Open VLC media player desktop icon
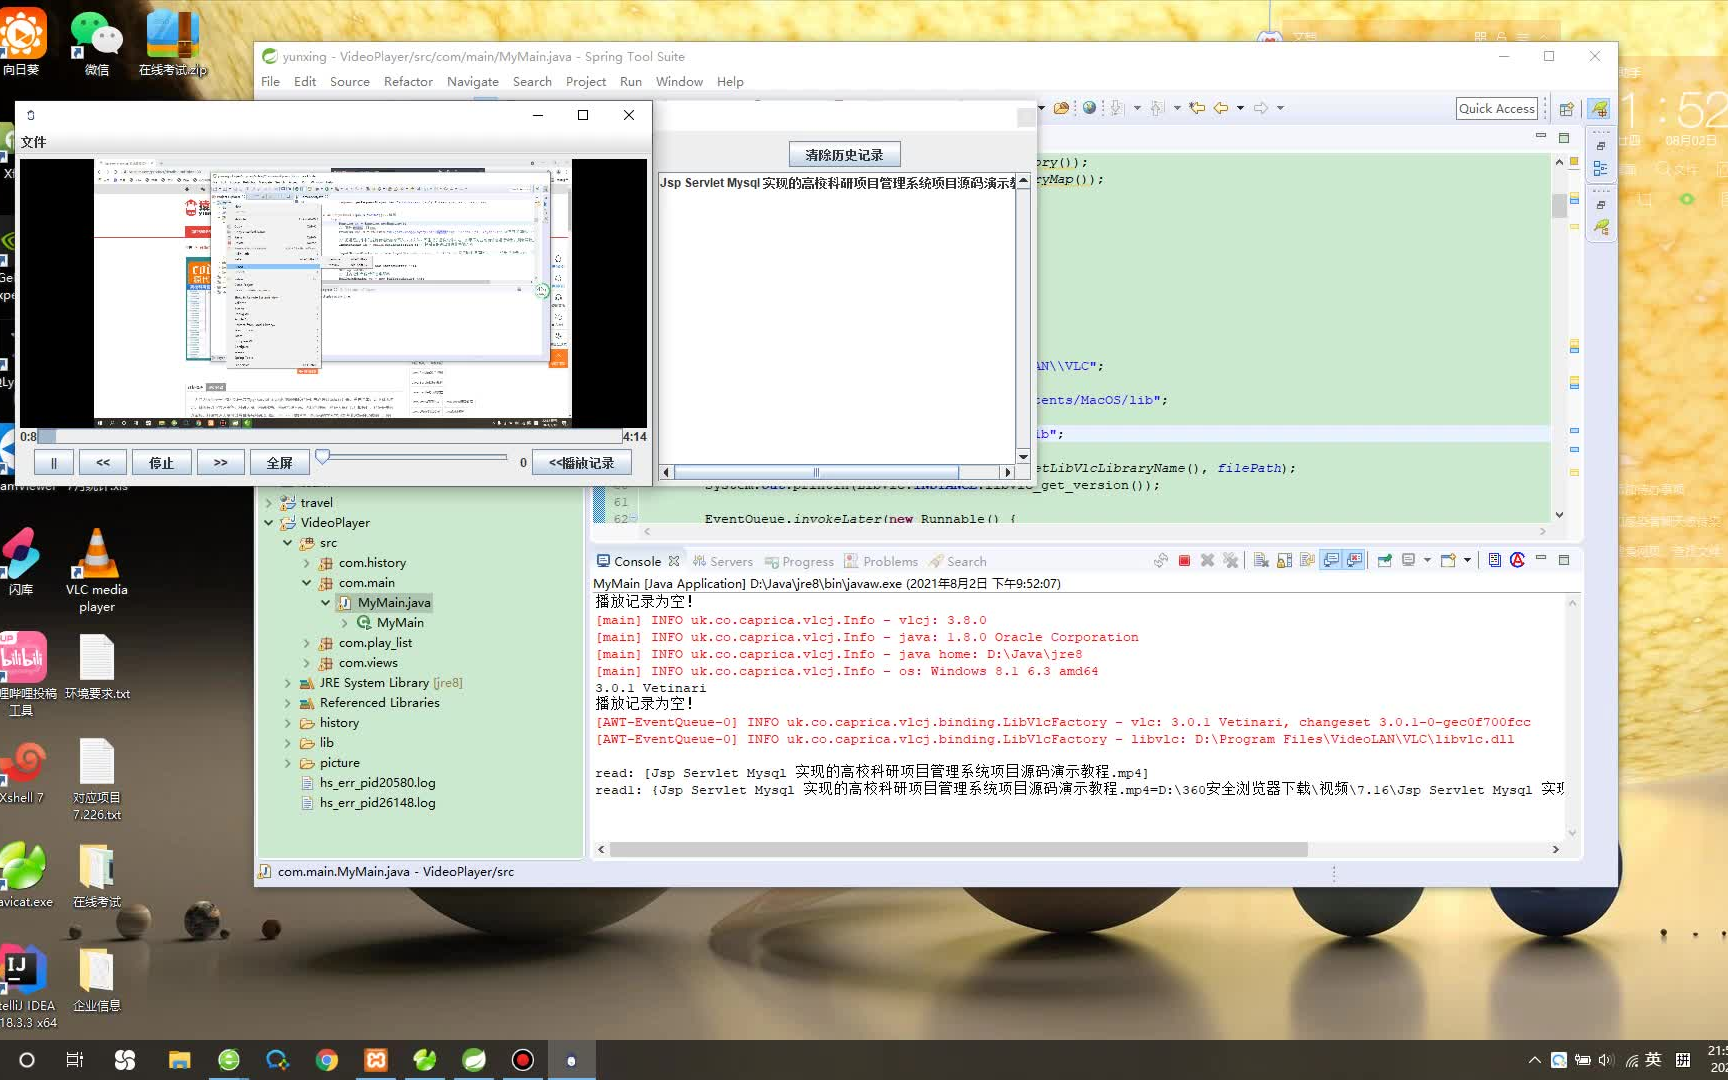The height and width of the screenshot is (1080, 1728). (97, 571)
